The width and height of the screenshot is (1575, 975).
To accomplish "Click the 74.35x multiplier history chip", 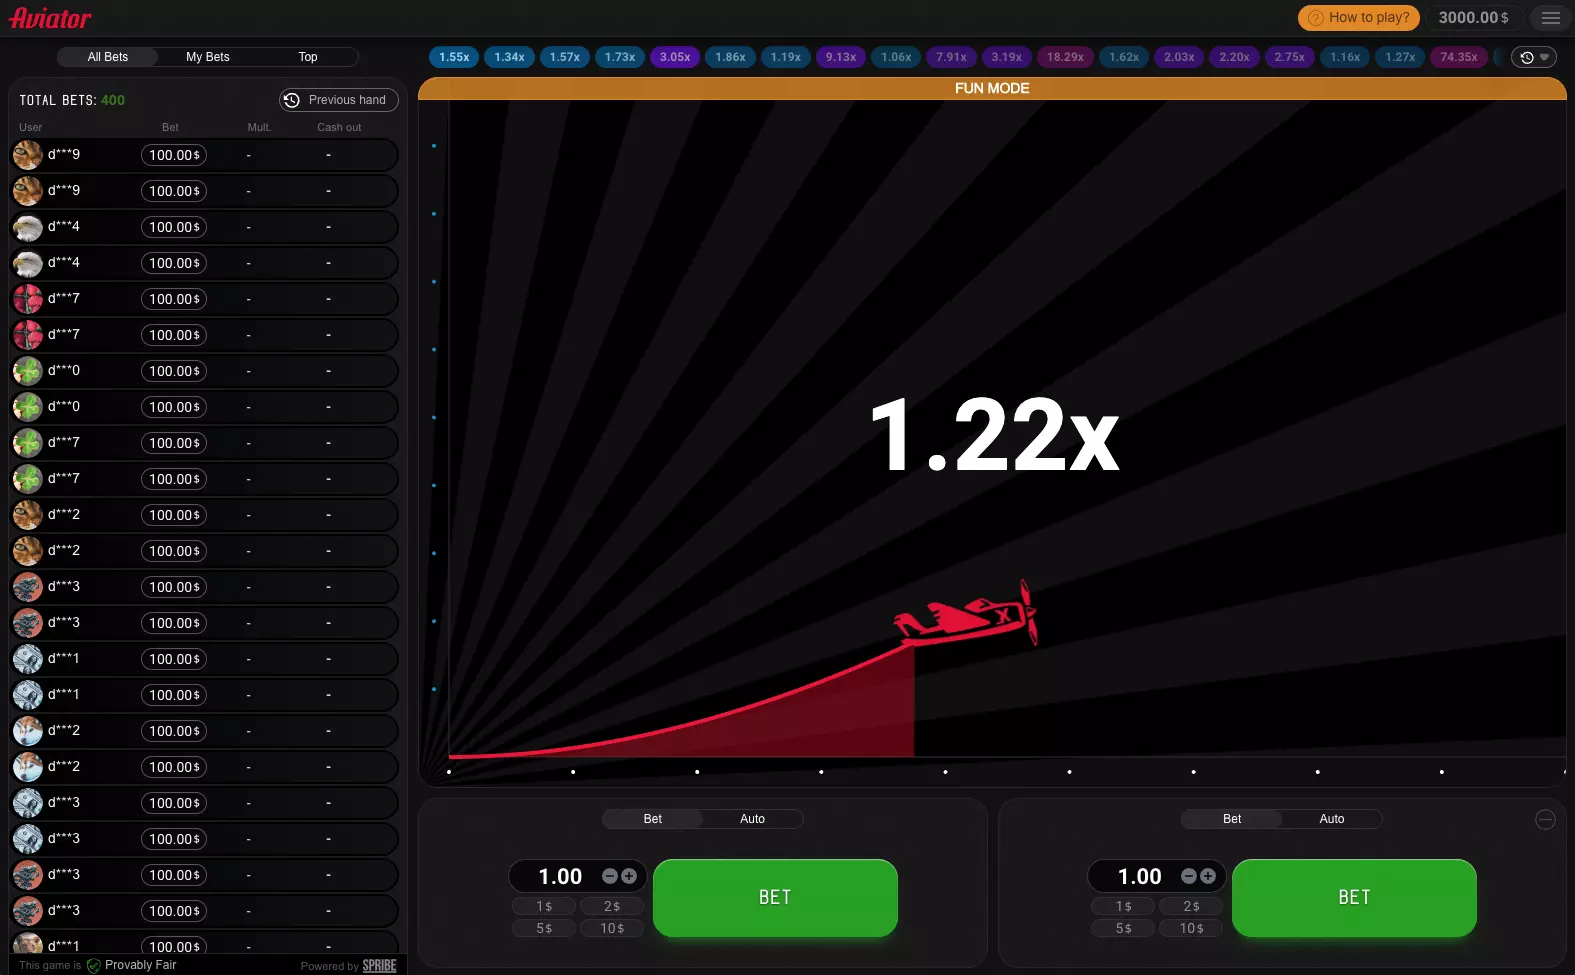I will click(x=1458, y=57).
